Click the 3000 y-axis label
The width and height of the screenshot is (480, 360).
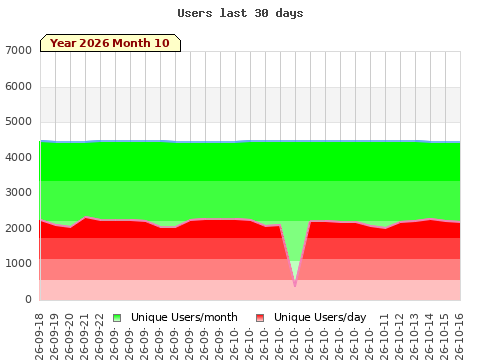point(18,192)
